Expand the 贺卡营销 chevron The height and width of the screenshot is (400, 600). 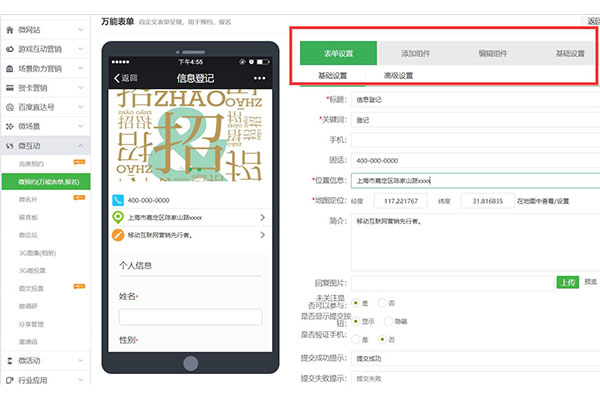coord(81,88)
